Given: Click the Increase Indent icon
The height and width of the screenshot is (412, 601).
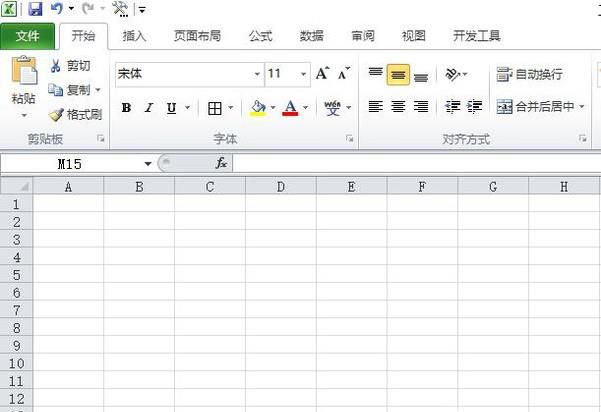Looking at the screenshot, I should [x=475, y=107].
